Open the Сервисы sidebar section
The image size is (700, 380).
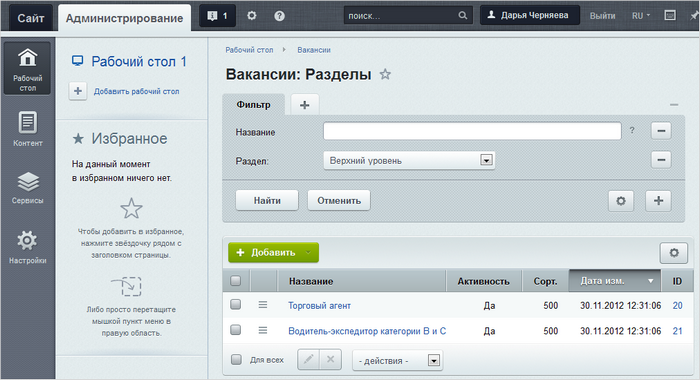point(28,188)
